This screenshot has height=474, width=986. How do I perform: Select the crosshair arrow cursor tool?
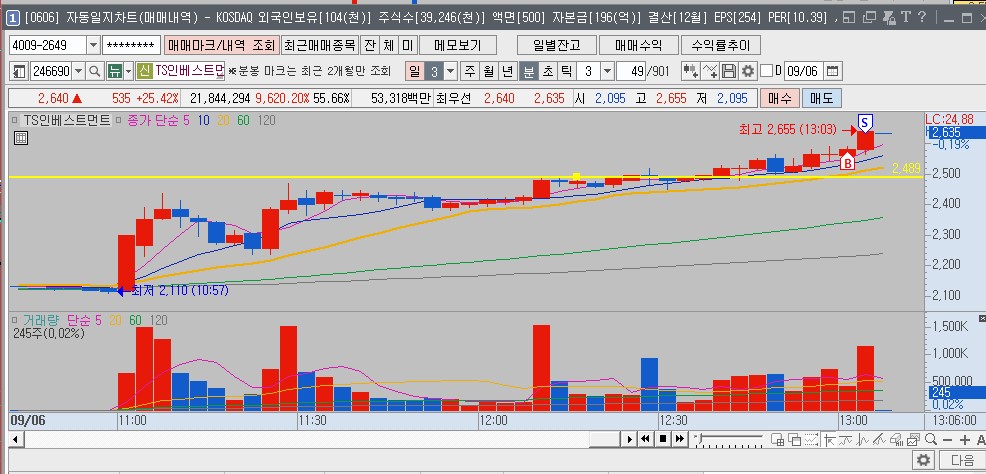pyautogui.click(x=829, y=439)
